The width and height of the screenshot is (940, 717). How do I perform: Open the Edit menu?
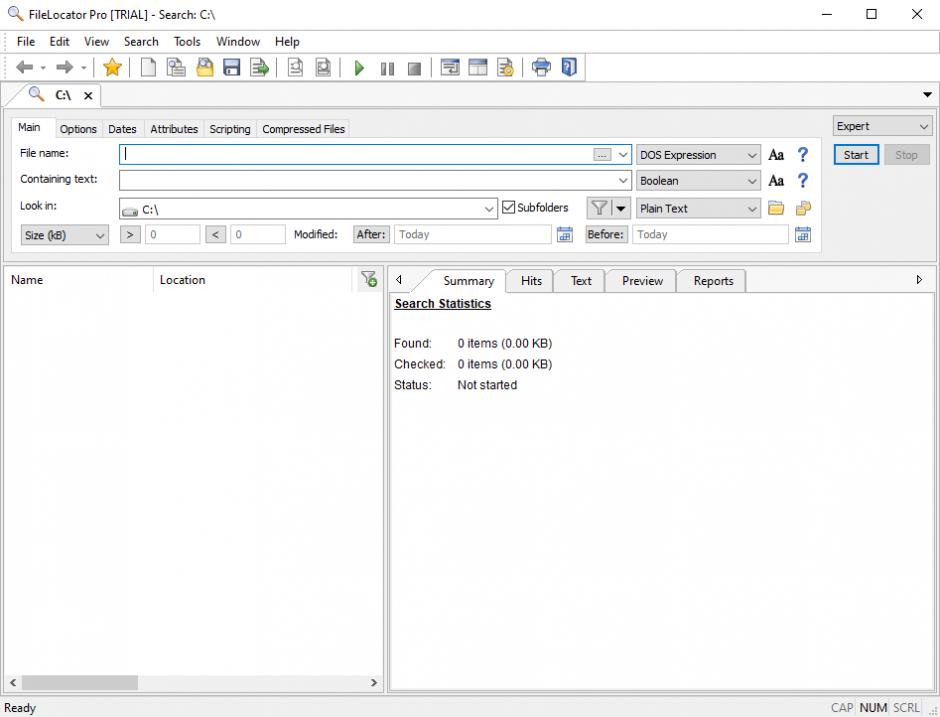[x=59, y=41]
